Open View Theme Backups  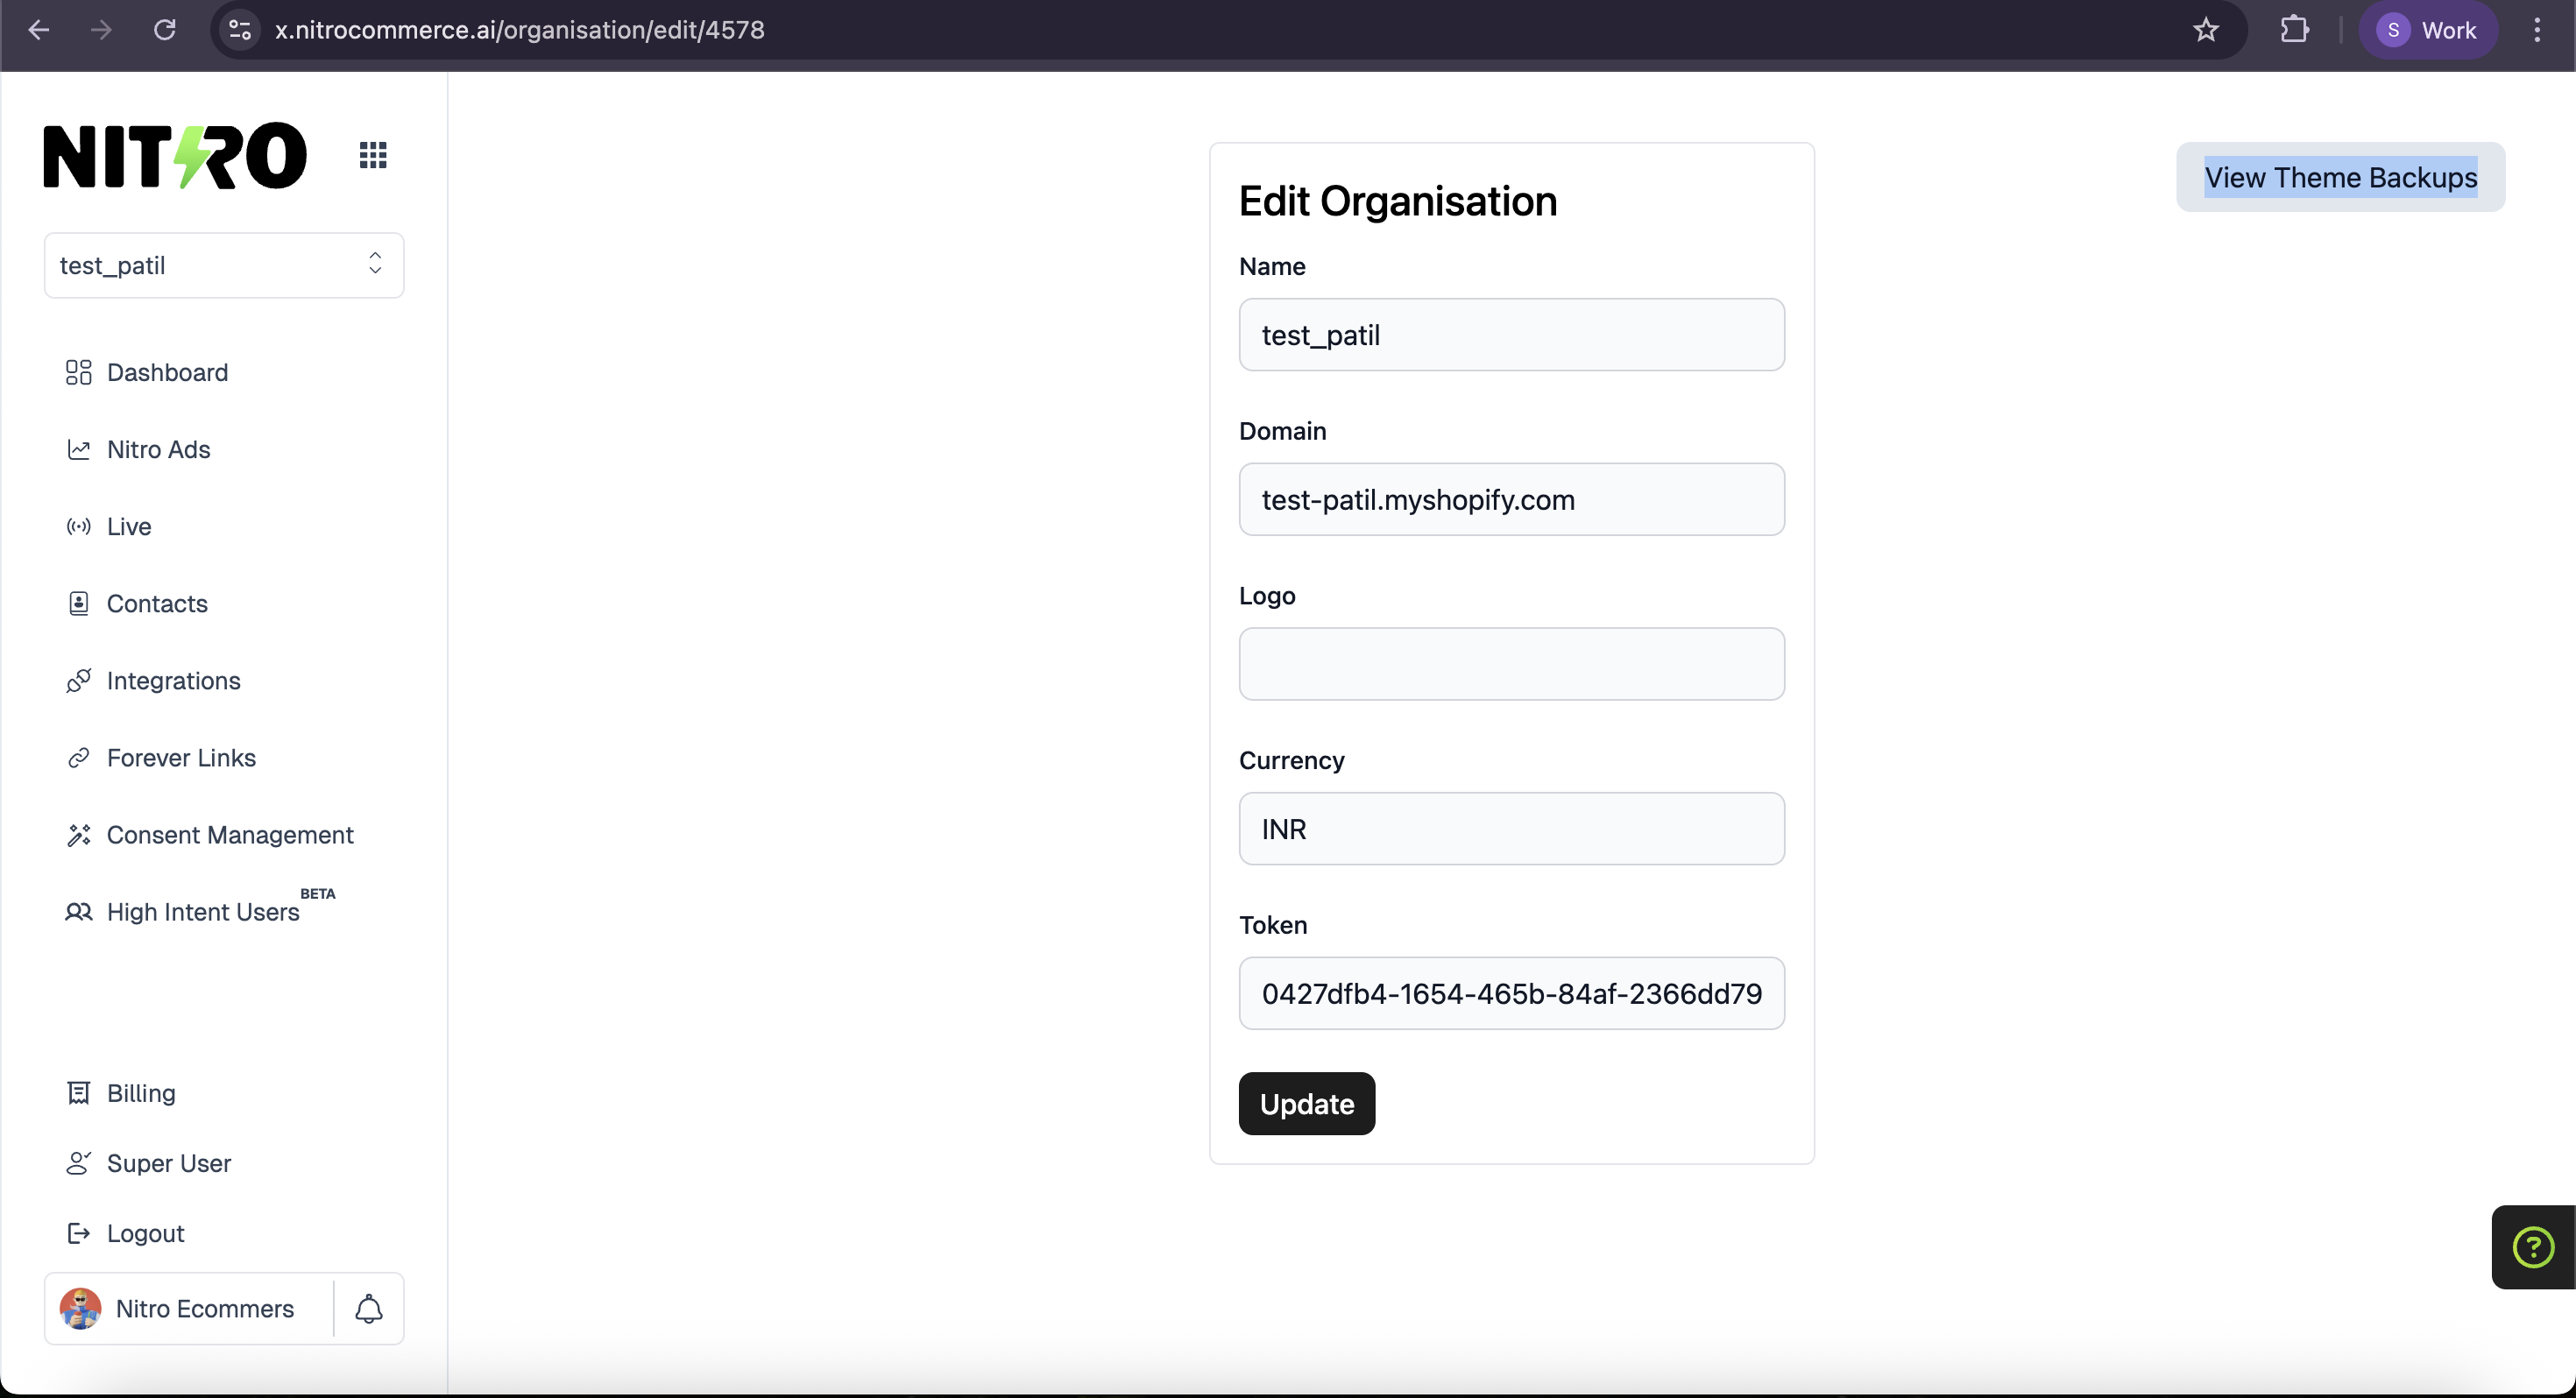[2341, 177]
